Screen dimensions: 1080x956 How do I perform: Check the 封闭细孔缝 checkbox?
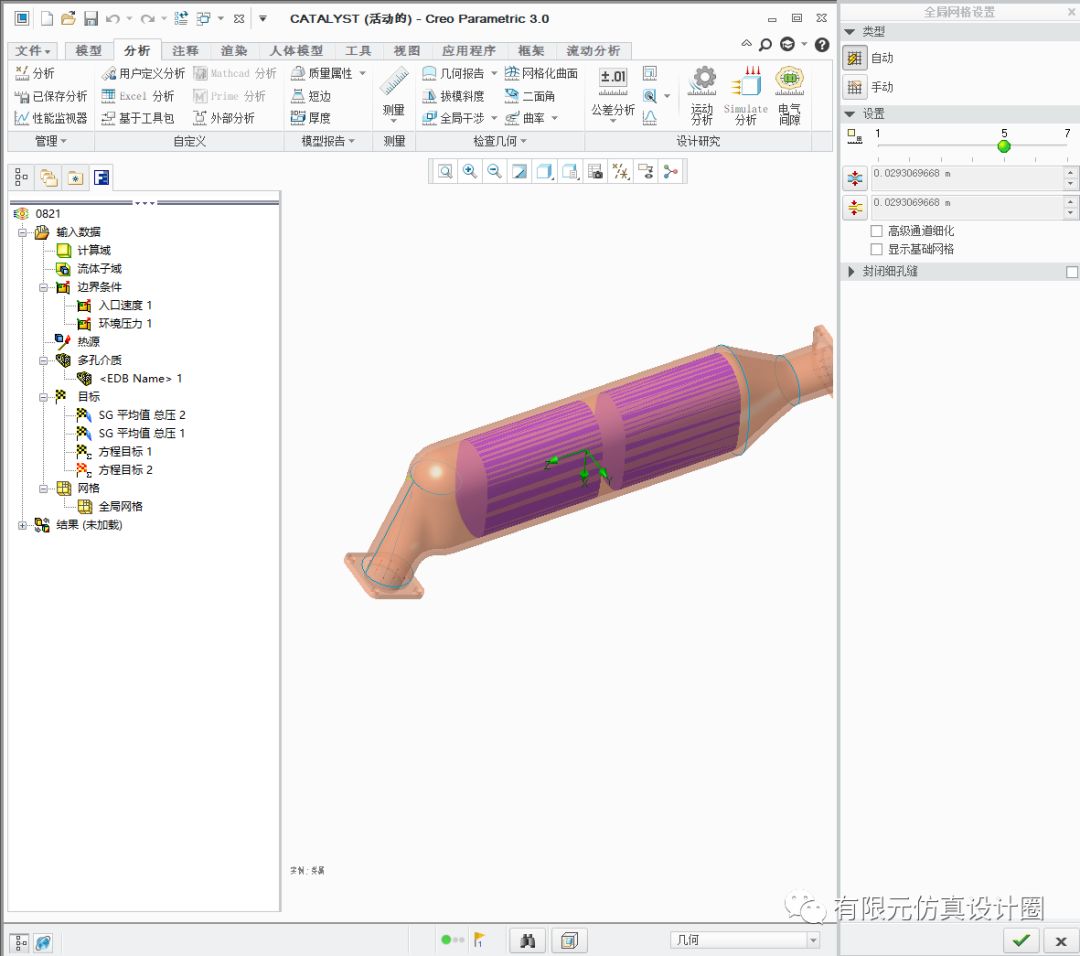point(1072,272)
